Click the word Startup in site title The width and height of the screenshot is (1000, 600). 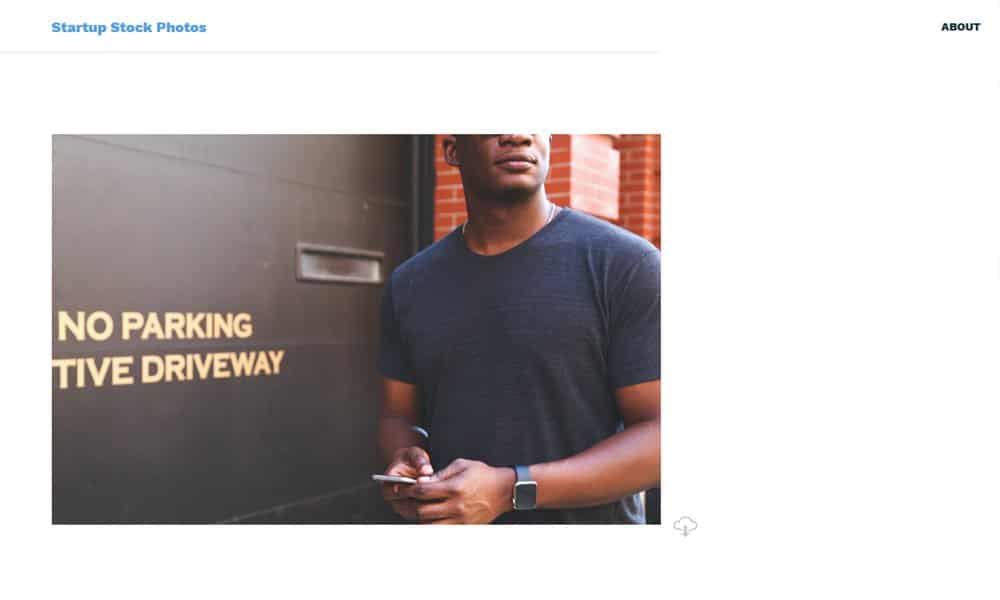[x=78, y=27]
